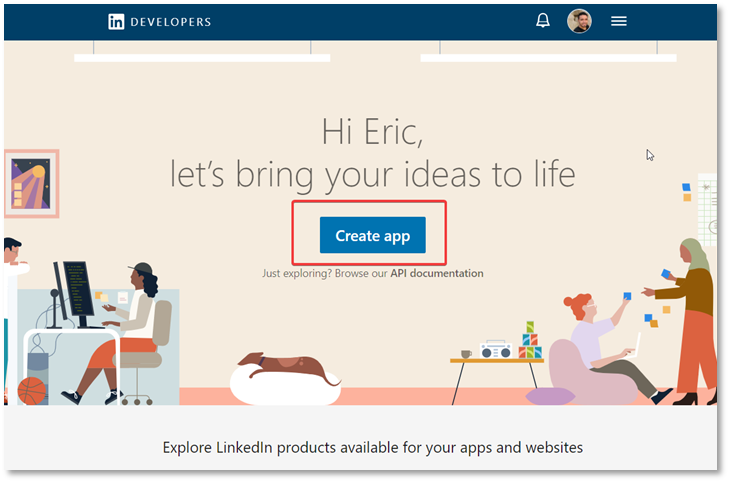
Task: Open the API documentation link
Action: tap(437, 273)
